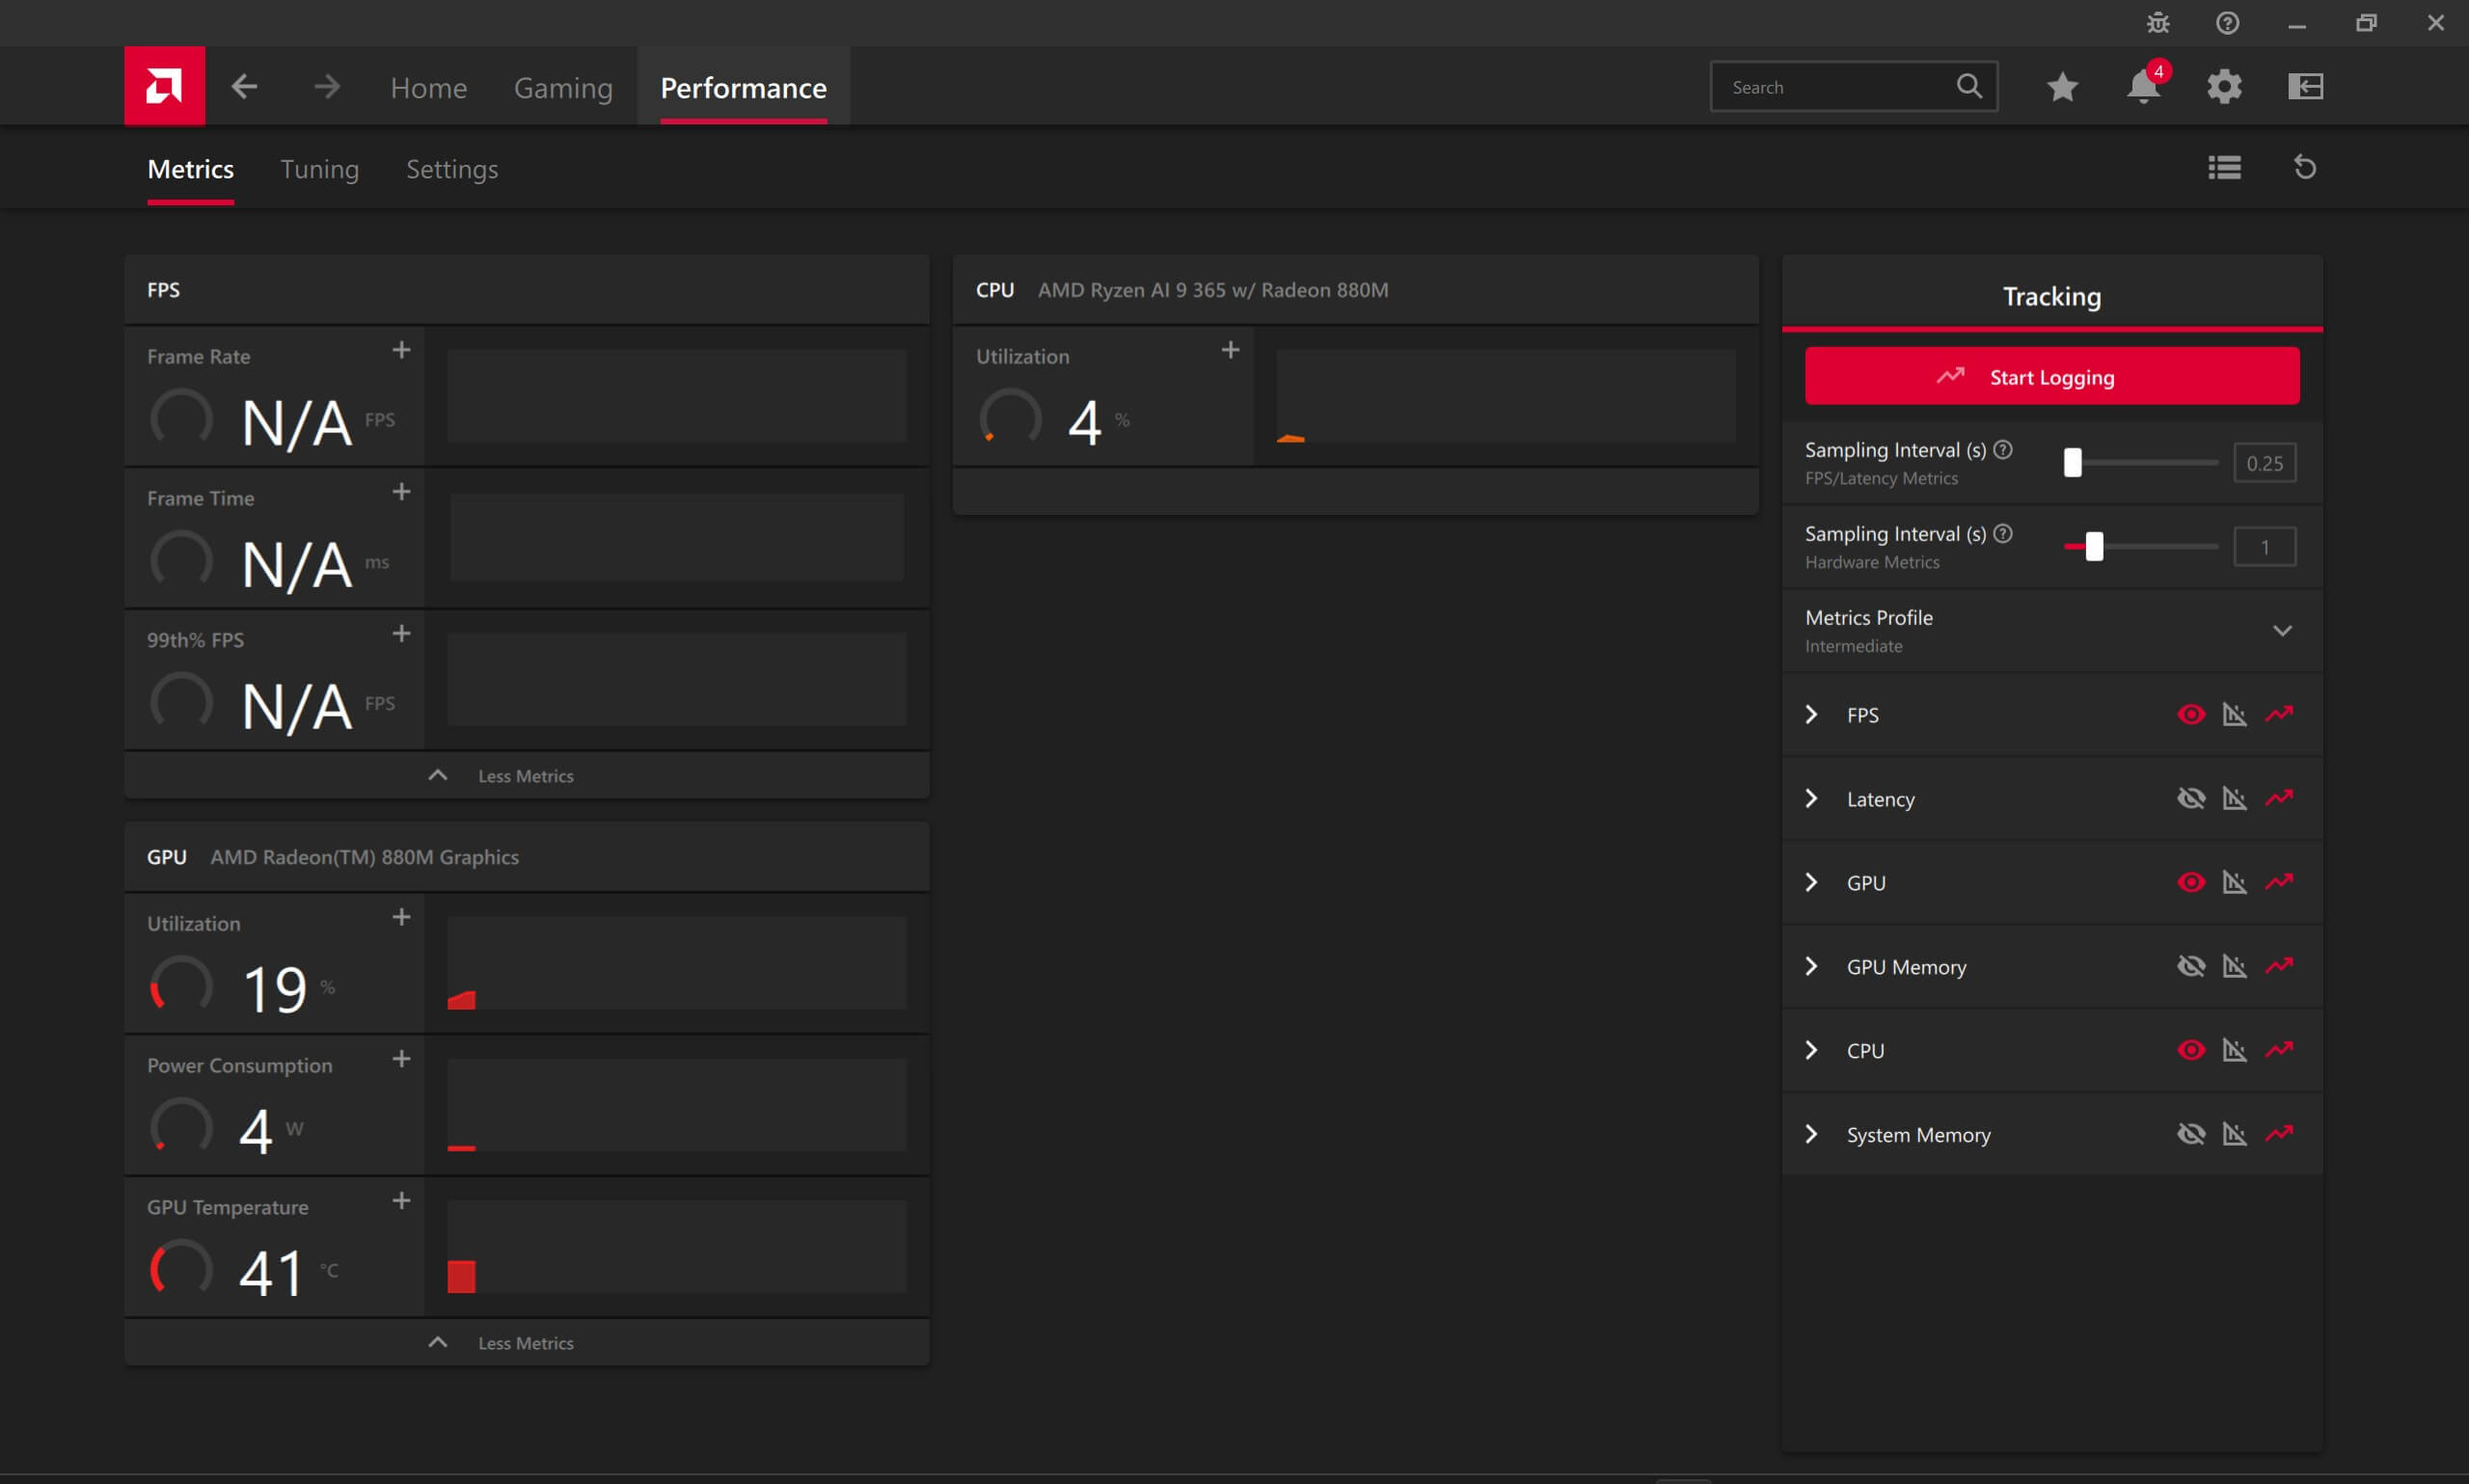Hide CPU metrics with eye icon
2469x1484 pixels.
click(x=2190, y=1051)
